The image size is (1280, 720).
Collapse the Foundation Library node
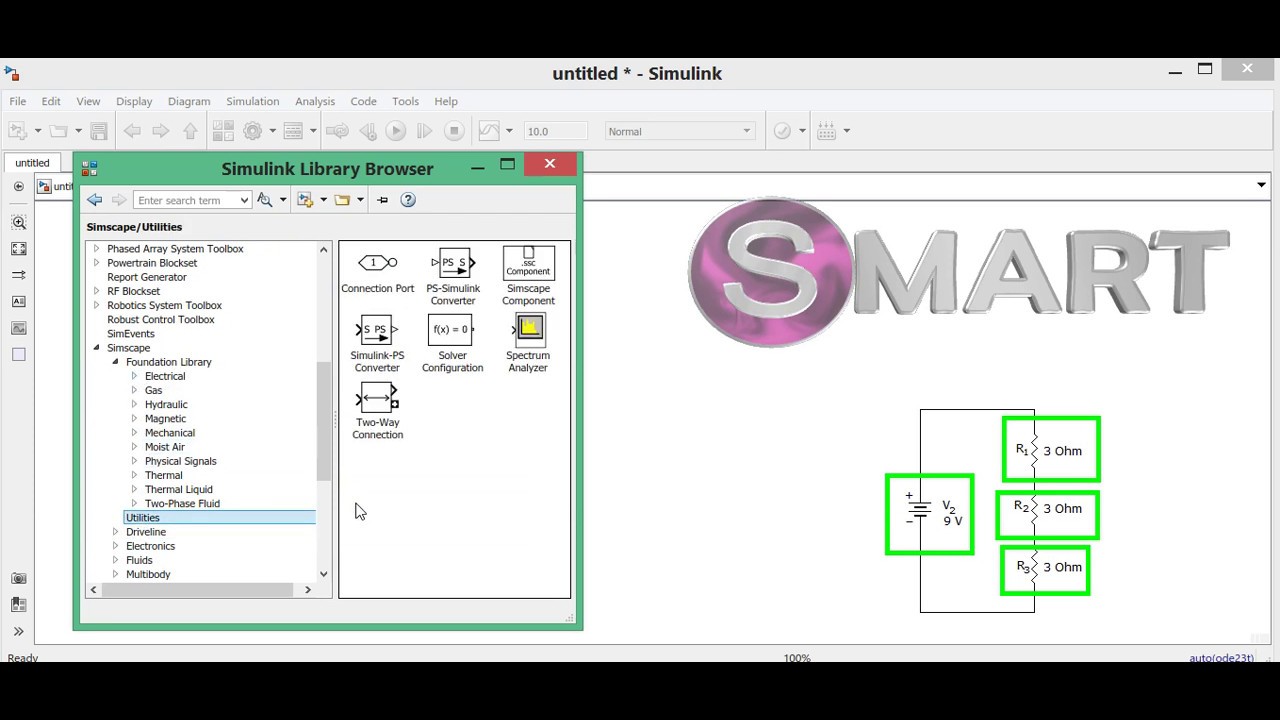click(116, 362)
